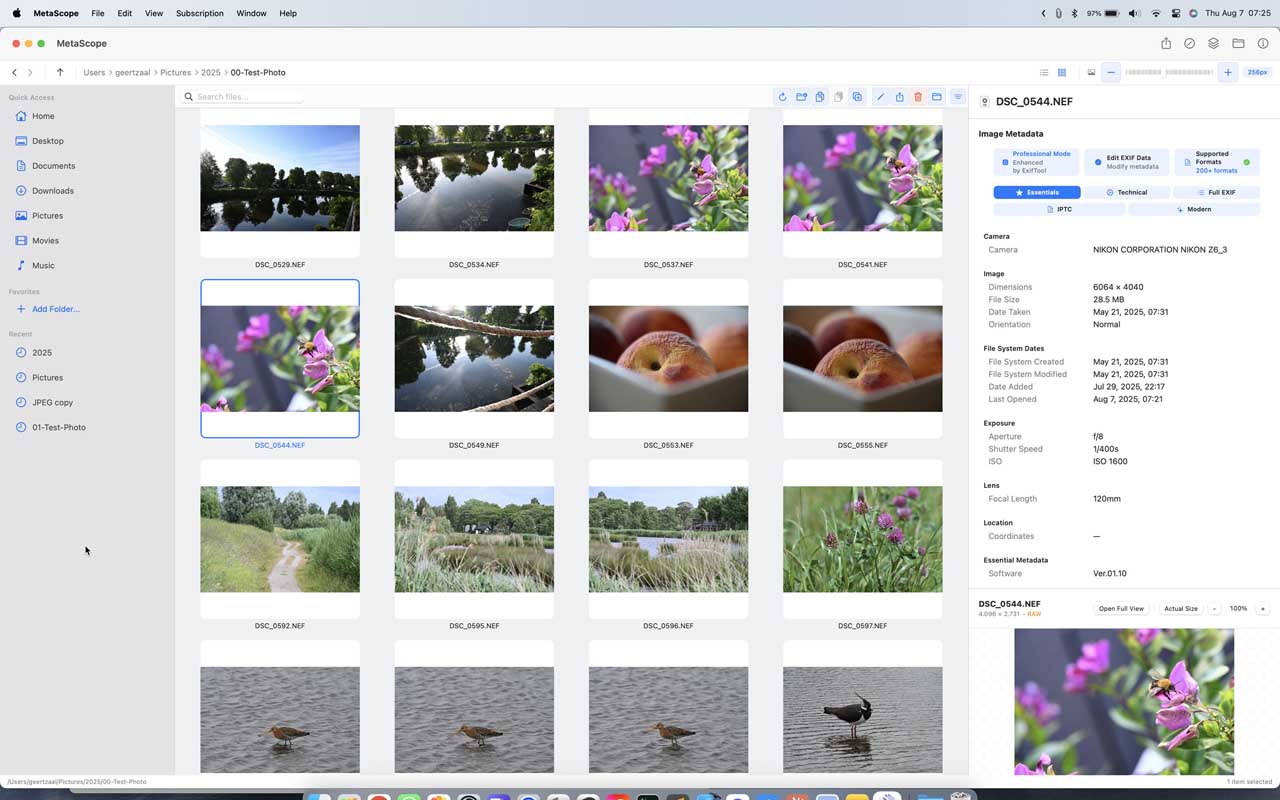The width and height of the screenshot is (1280, 800).
Task: Zoom out preview with minus button
Action: pos(1214,608)
